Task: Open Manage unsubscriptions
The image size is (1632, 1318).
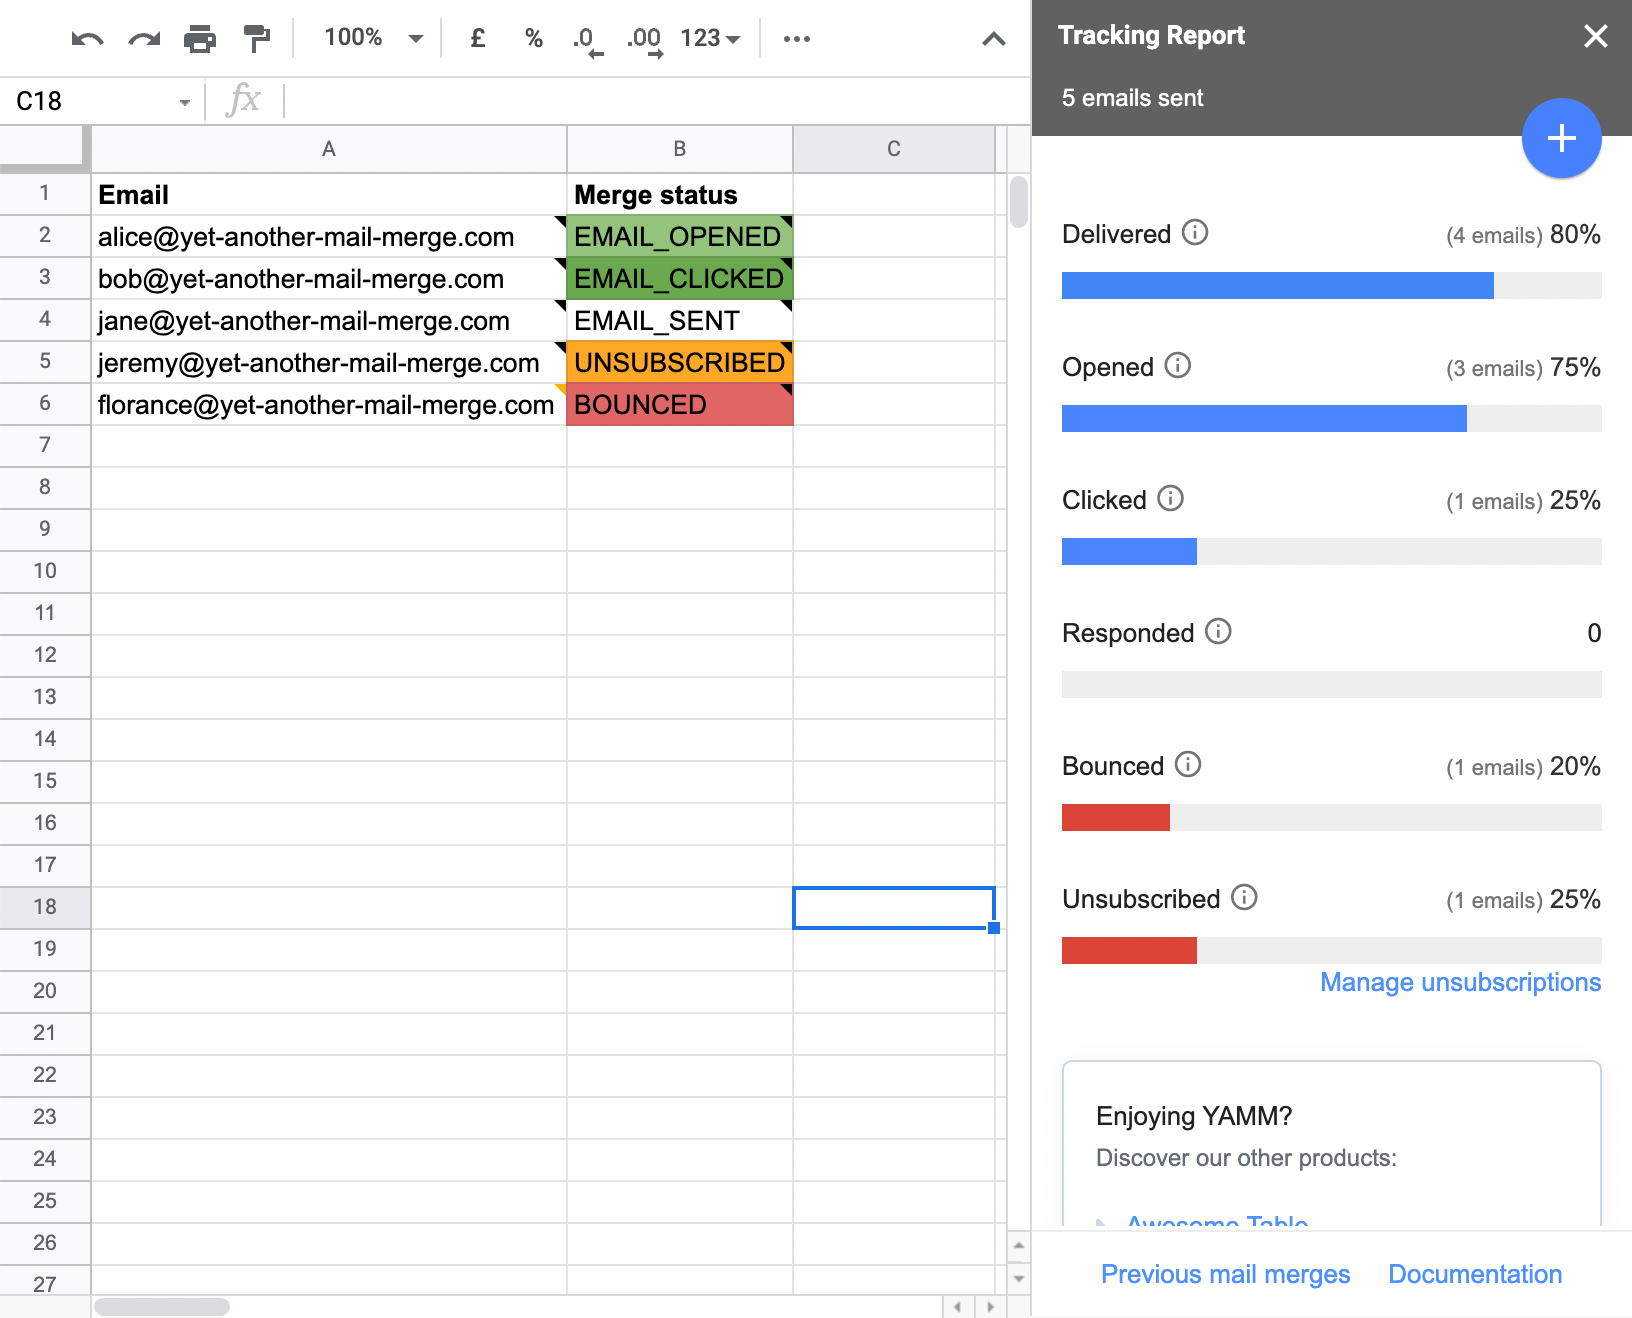Action: (x=1459, y=982)
